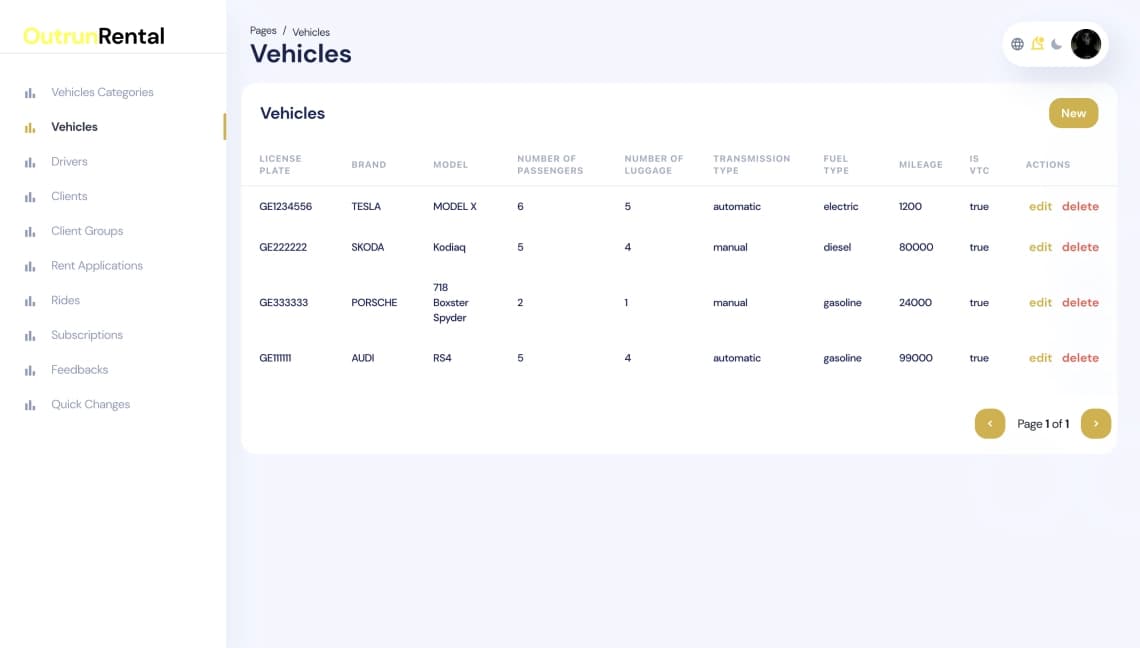Open Client Groups in sidebar
The height and width of the screenshot is (648, 1140).
pyautogui.click(x=87, y=231)
